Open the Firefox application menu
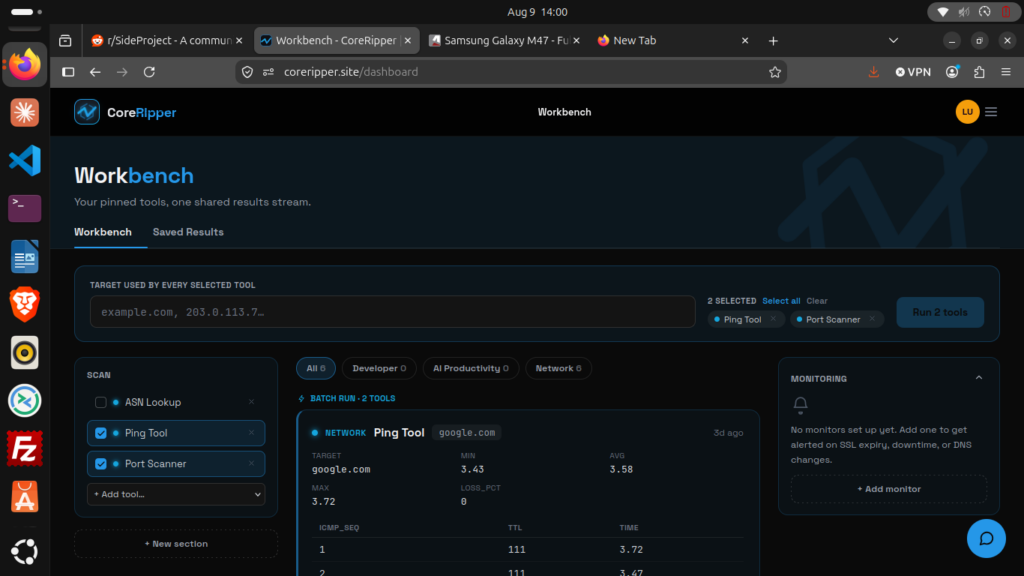Screen dimensions: 1024x576 tap(1006, 72)
